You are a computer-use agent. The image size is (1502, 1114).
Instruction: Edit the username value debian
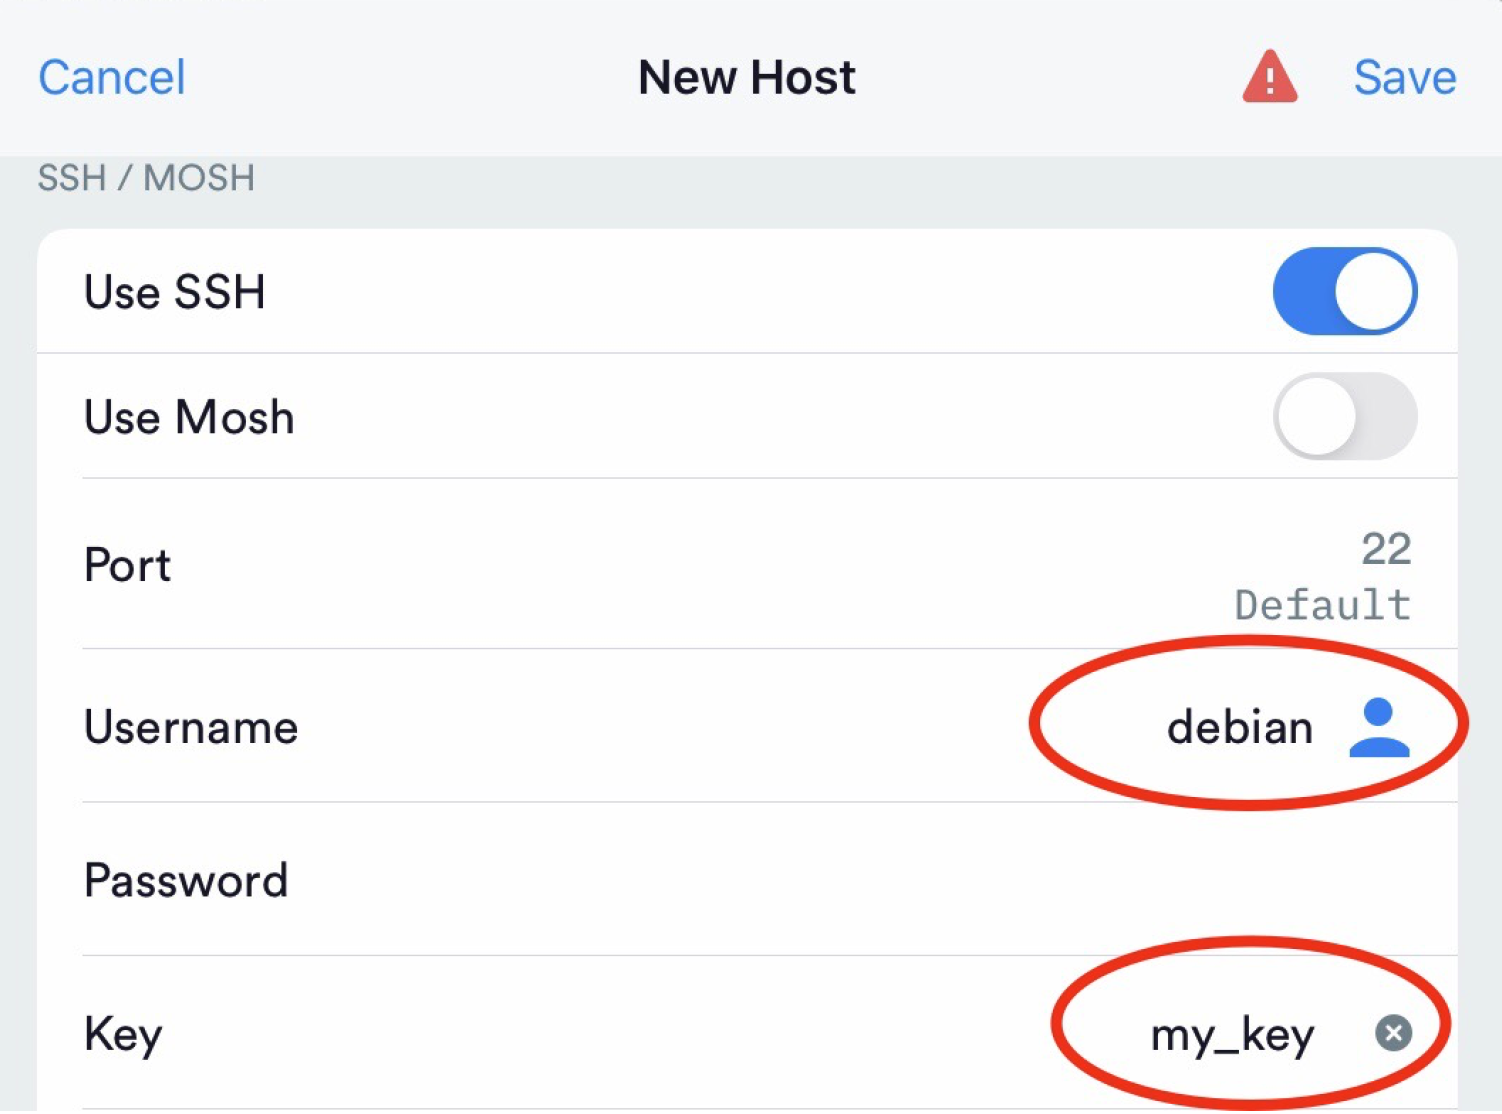(x=1239, y=727)
